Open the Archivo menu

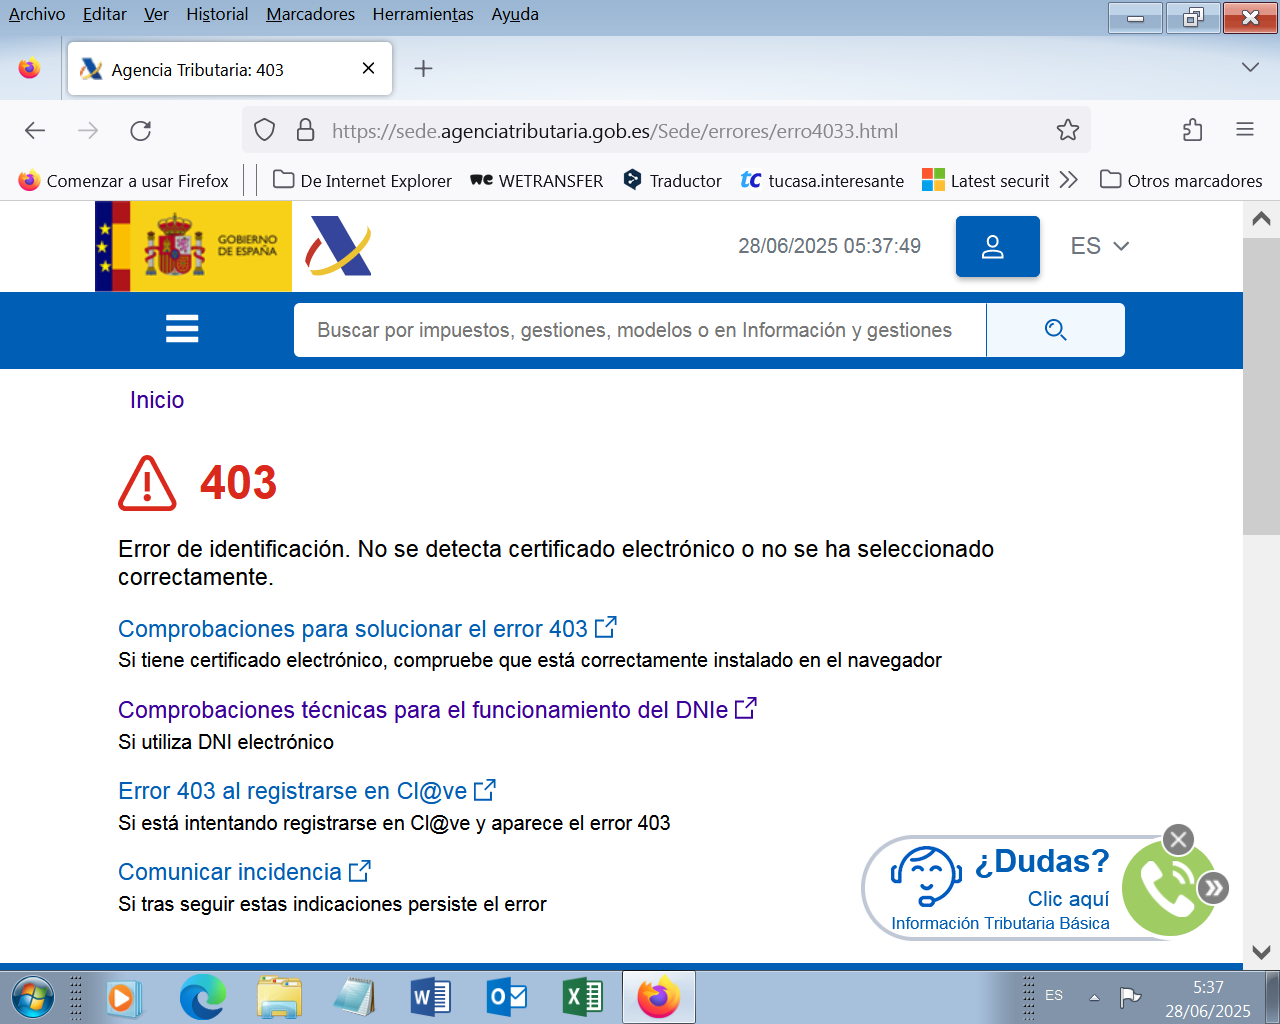[x=37, y=14]
